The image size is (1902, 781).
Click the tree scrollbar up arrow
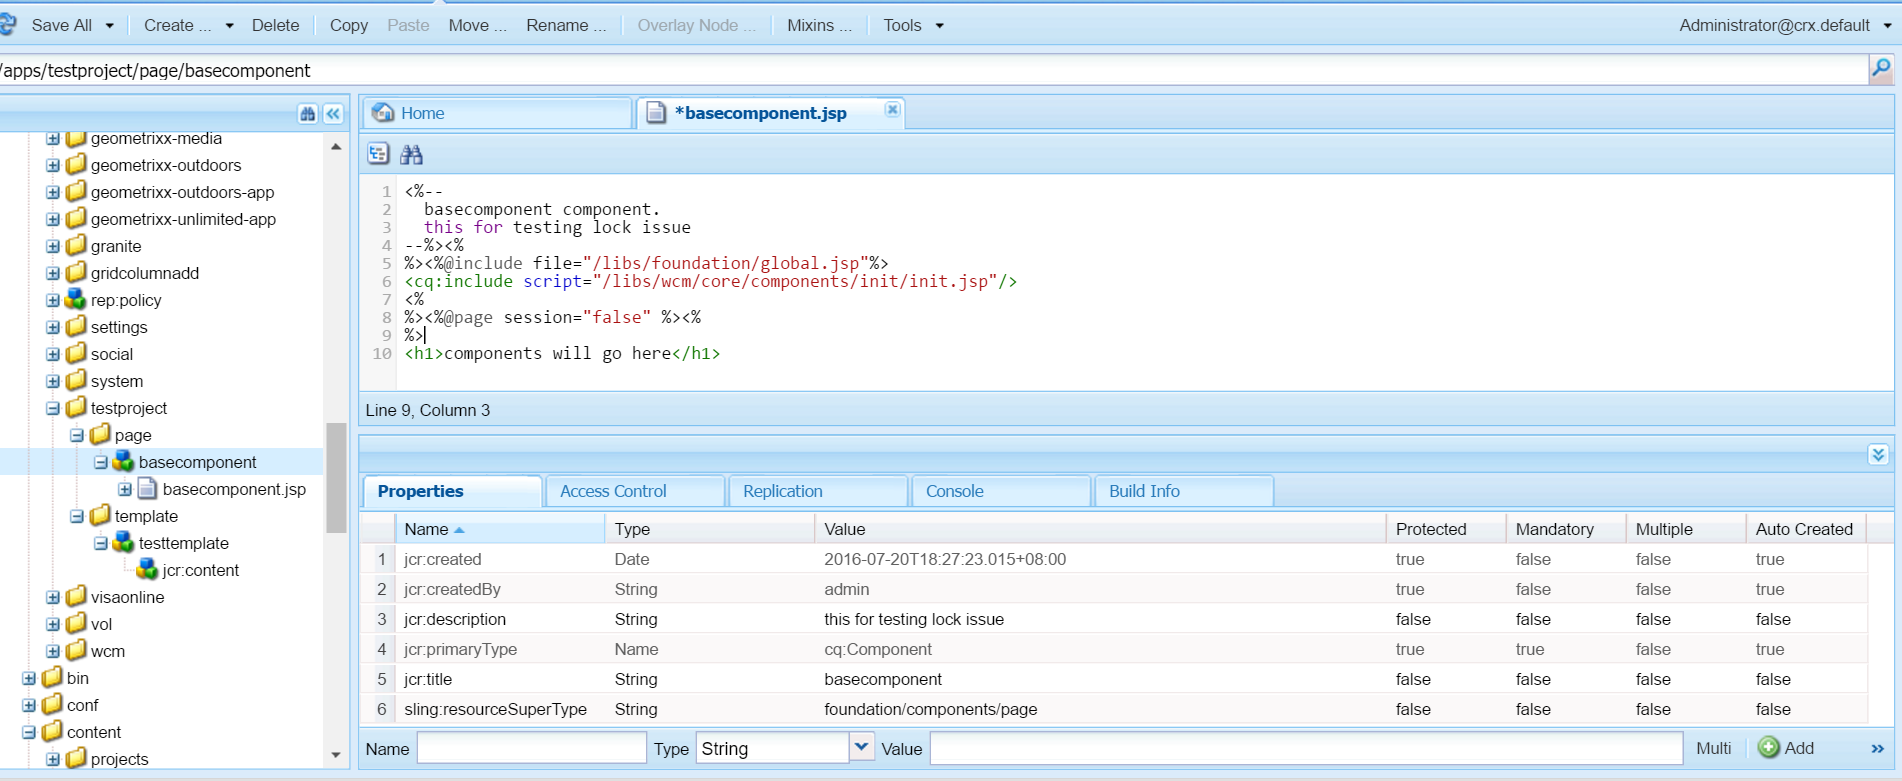tap(336, 147)
